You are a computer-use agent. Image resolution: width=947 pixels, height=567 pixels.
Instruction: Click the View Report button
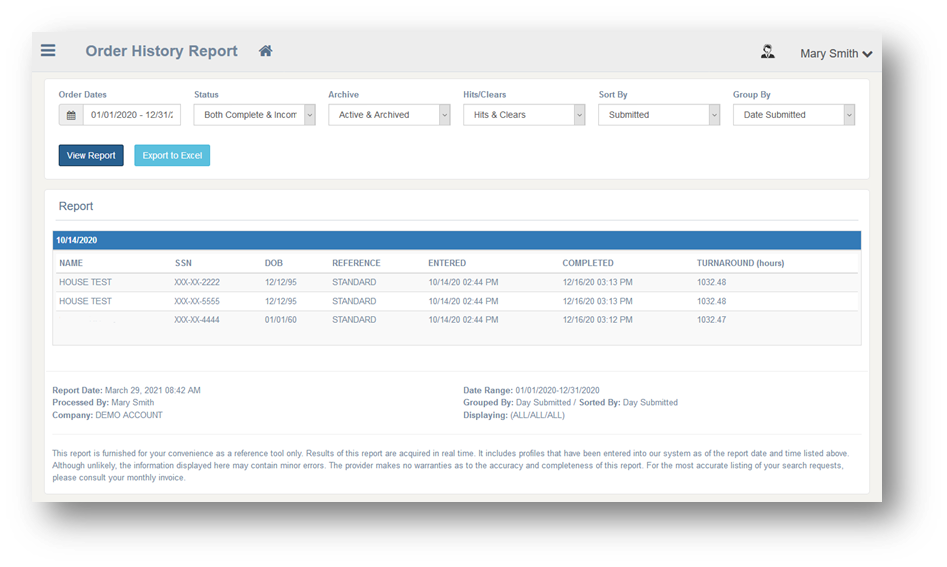point(91,155)
